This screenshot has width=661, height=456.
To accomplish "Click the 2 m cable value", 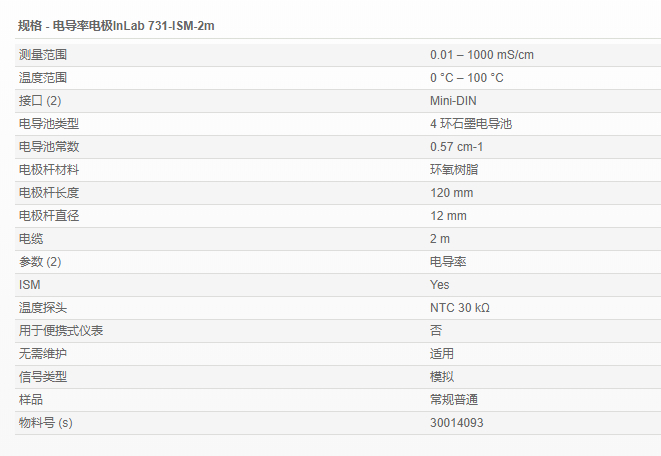I will [x=440, y=239].
